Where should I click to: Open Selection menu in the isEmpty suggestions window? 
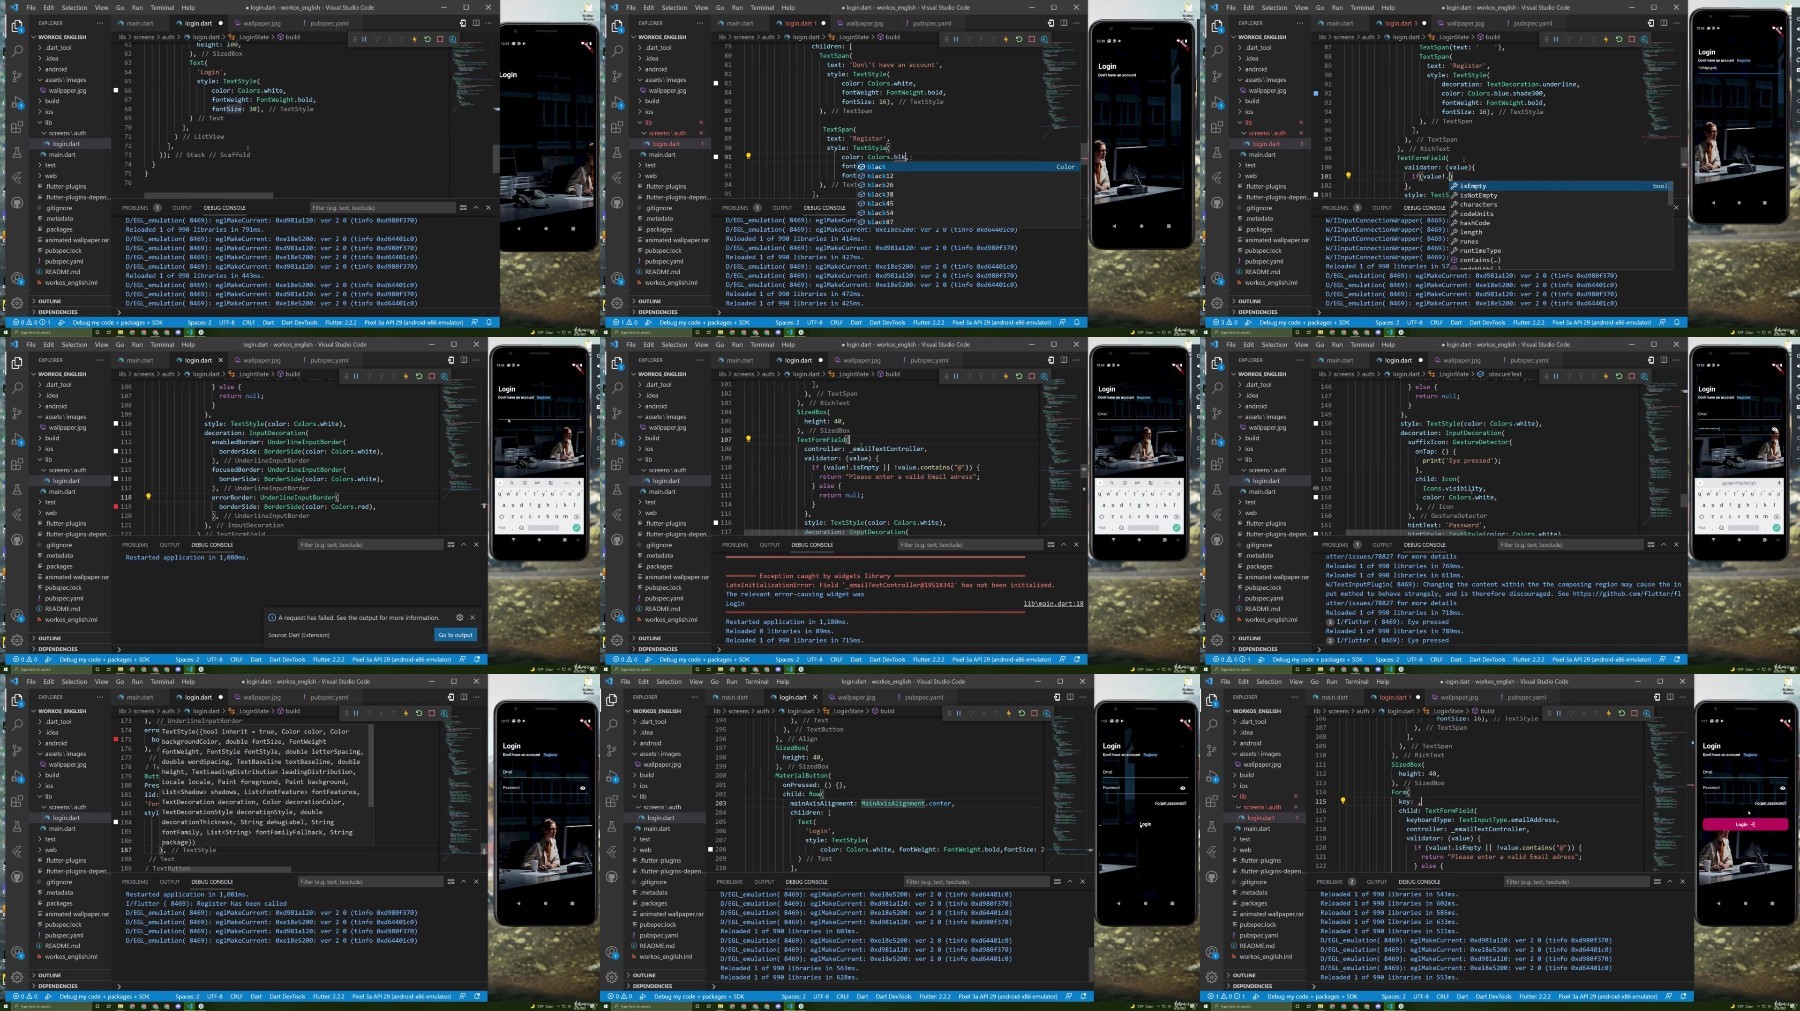[x=1274, y=7]
